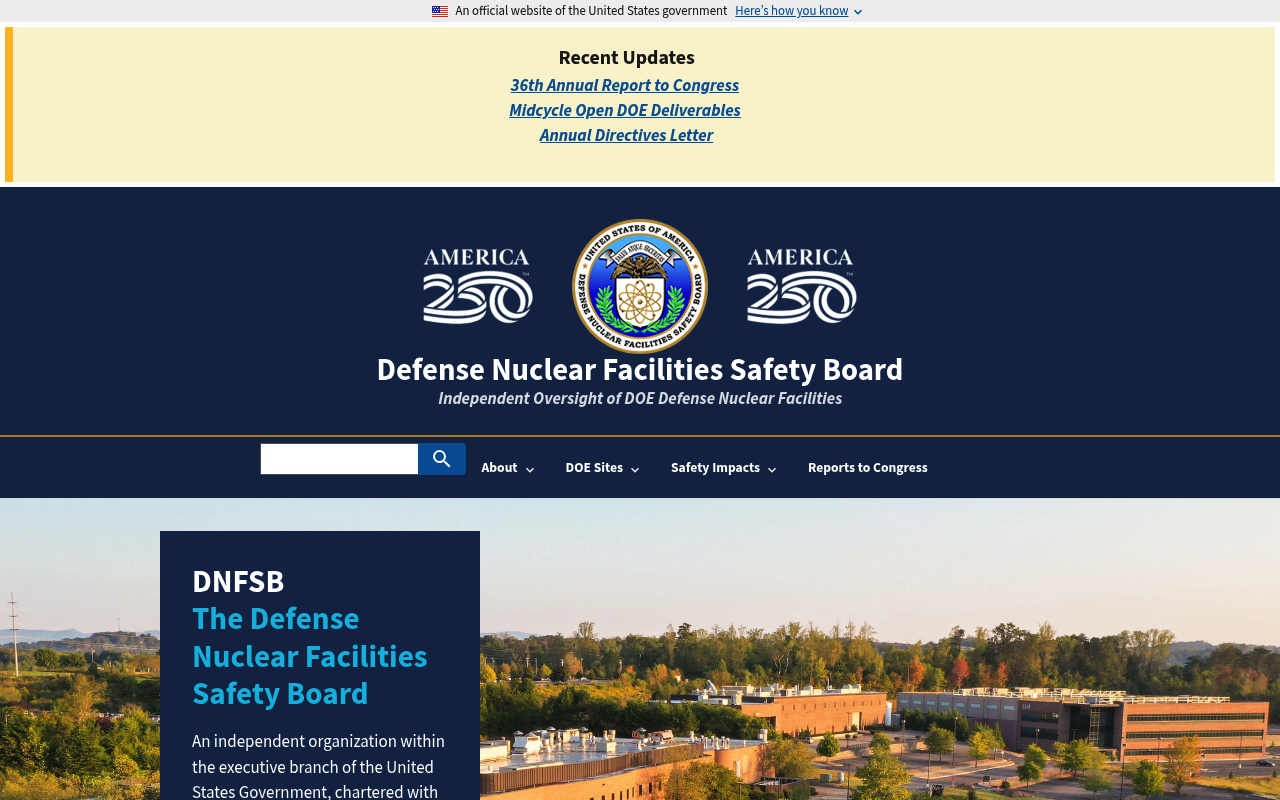This screenshot has height=800, width=1280.
Task: Expand the About menu
Action: point(508,468)
